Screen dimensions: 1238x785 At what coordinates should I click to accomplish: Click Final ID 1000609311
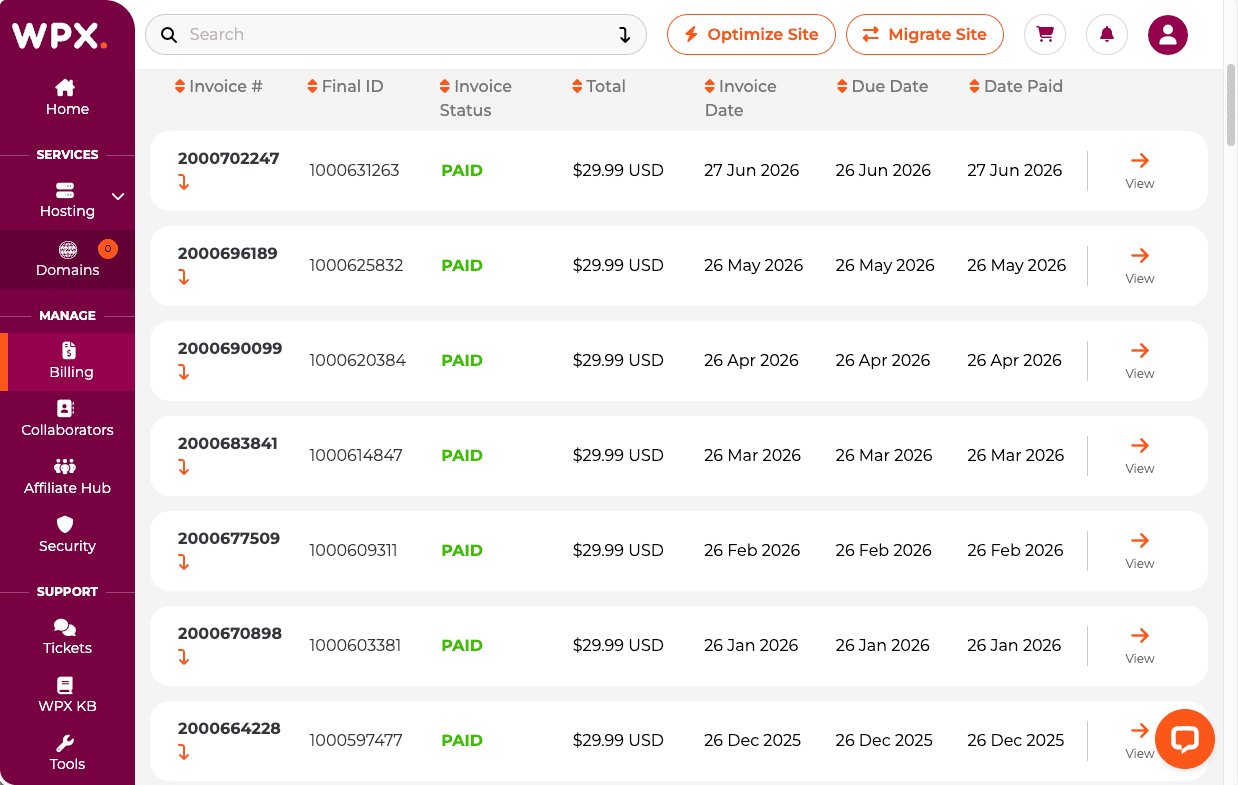pos(353,551)
